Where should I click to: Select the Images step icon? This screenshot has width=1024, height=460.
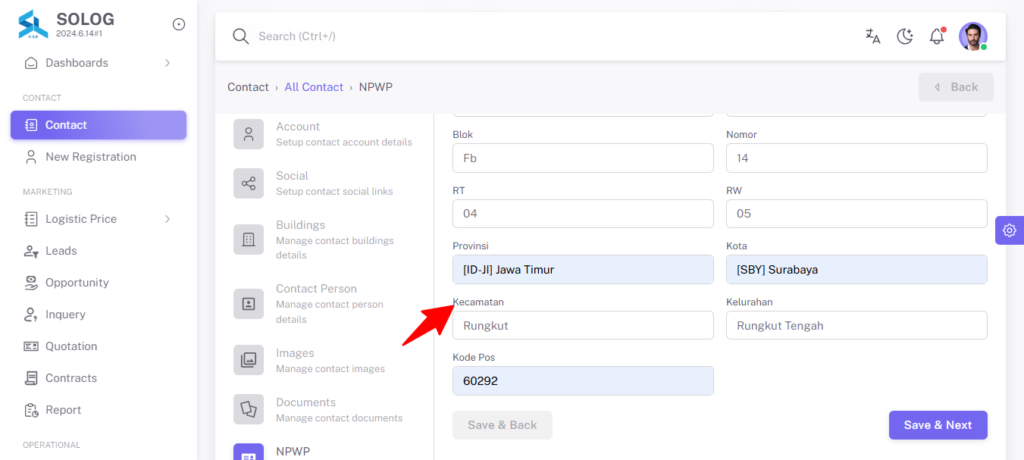[249, 360]
